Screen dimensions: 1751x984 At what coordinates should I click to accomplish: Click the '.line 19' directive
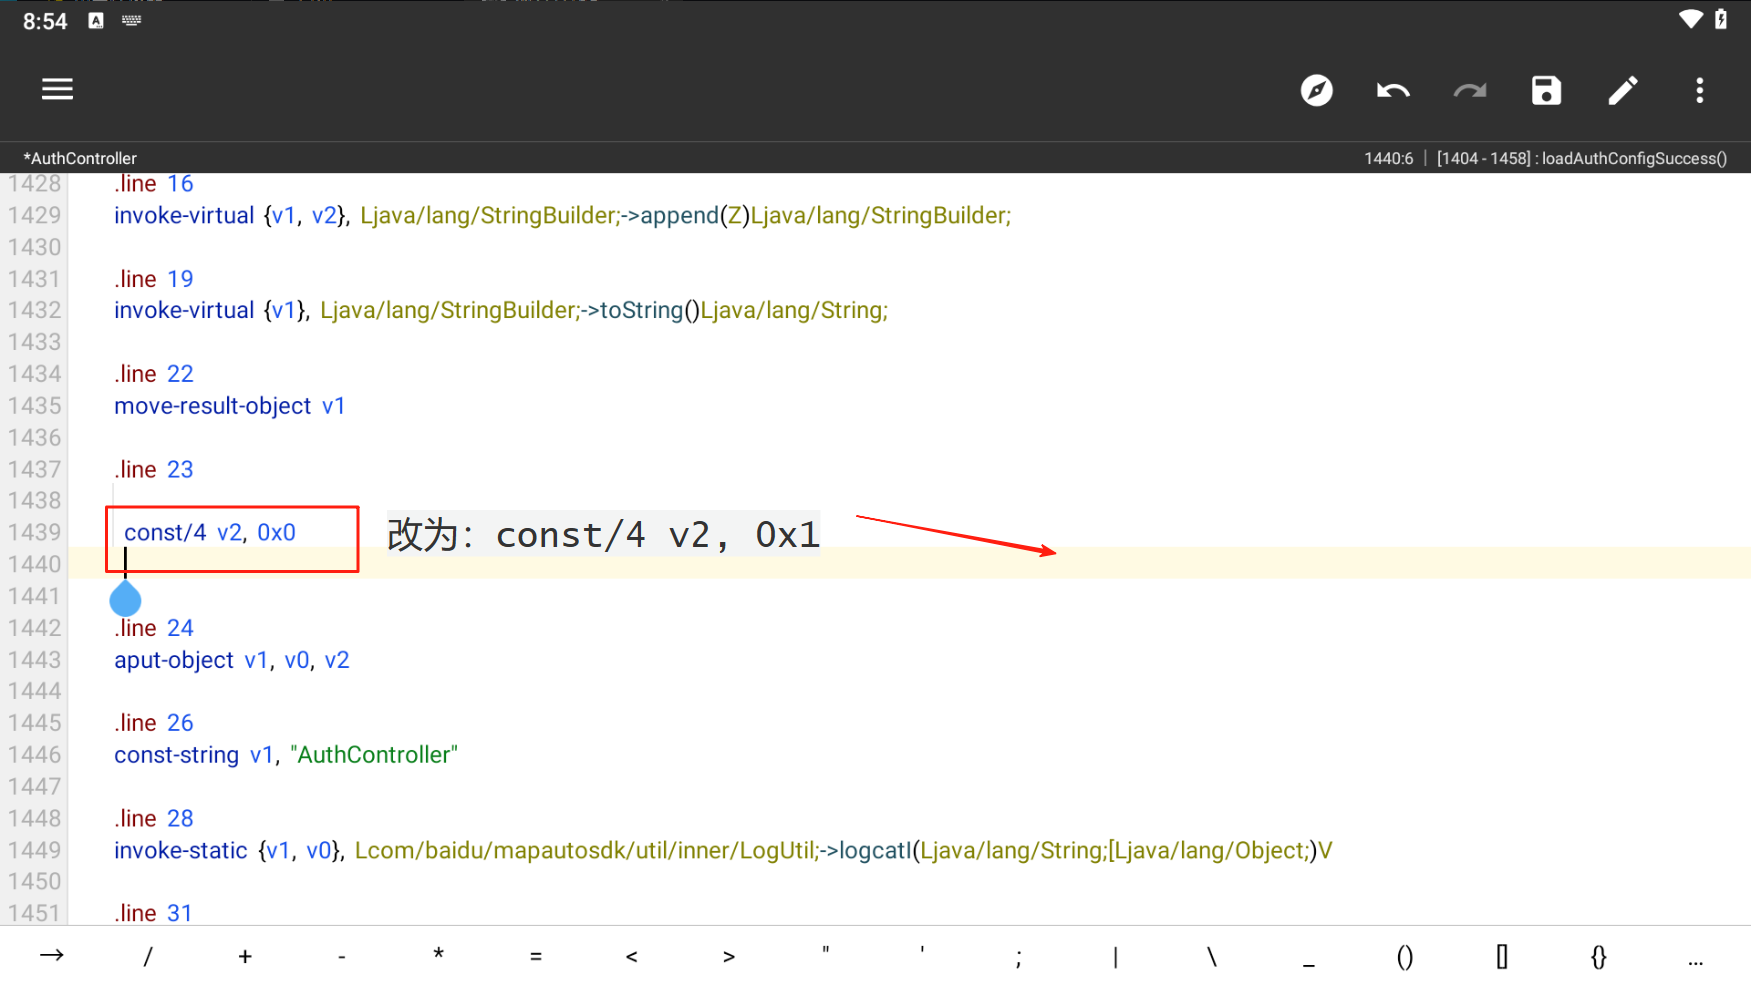[154, 279]
